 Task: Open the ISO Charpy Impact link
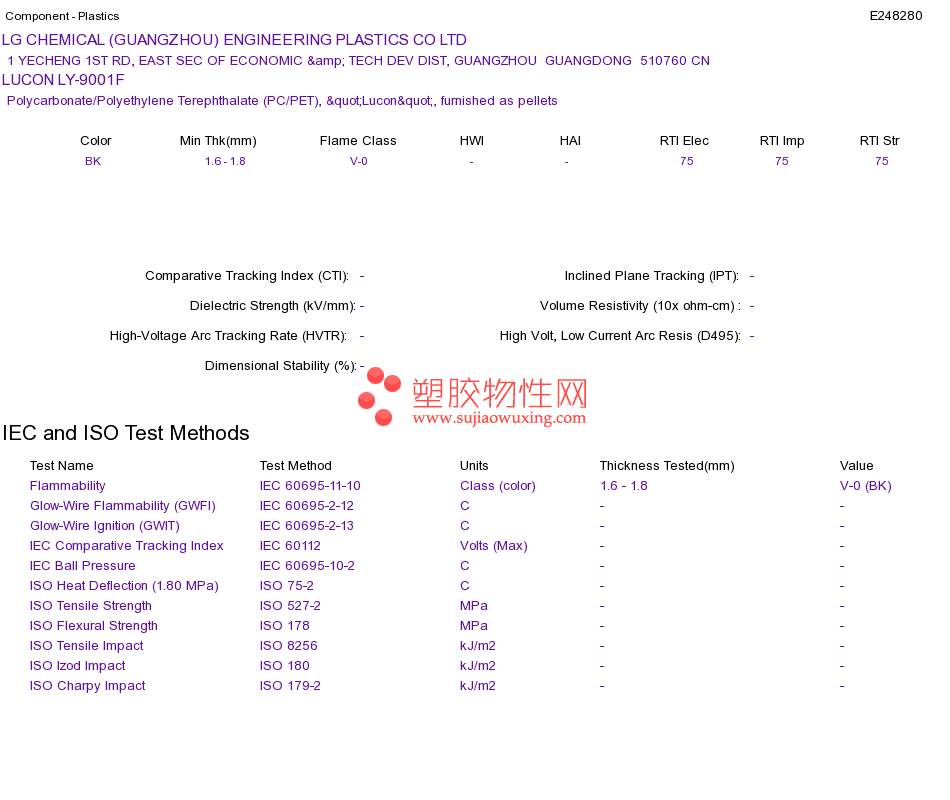(x=87, y=685)
